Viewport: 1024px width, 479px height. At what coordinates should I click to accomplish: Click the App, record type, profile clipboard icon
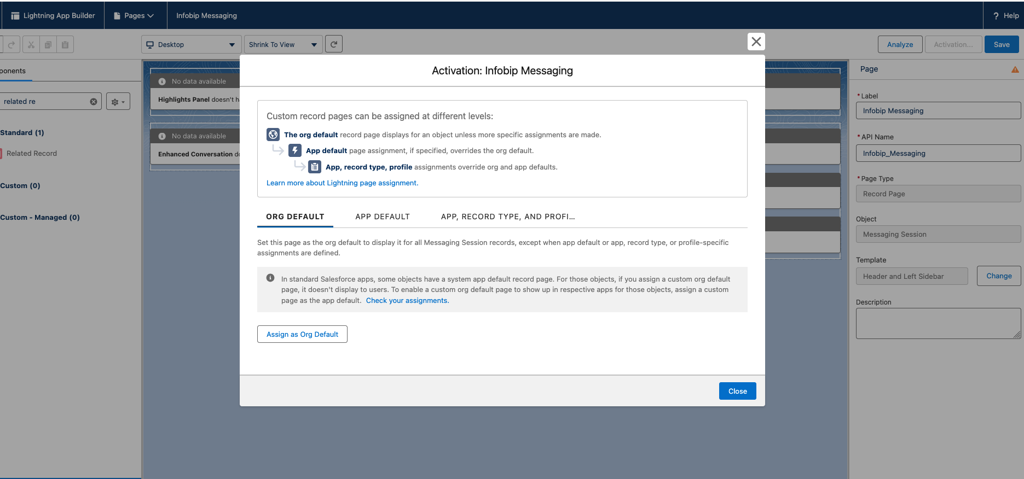[x=315, y=167]
